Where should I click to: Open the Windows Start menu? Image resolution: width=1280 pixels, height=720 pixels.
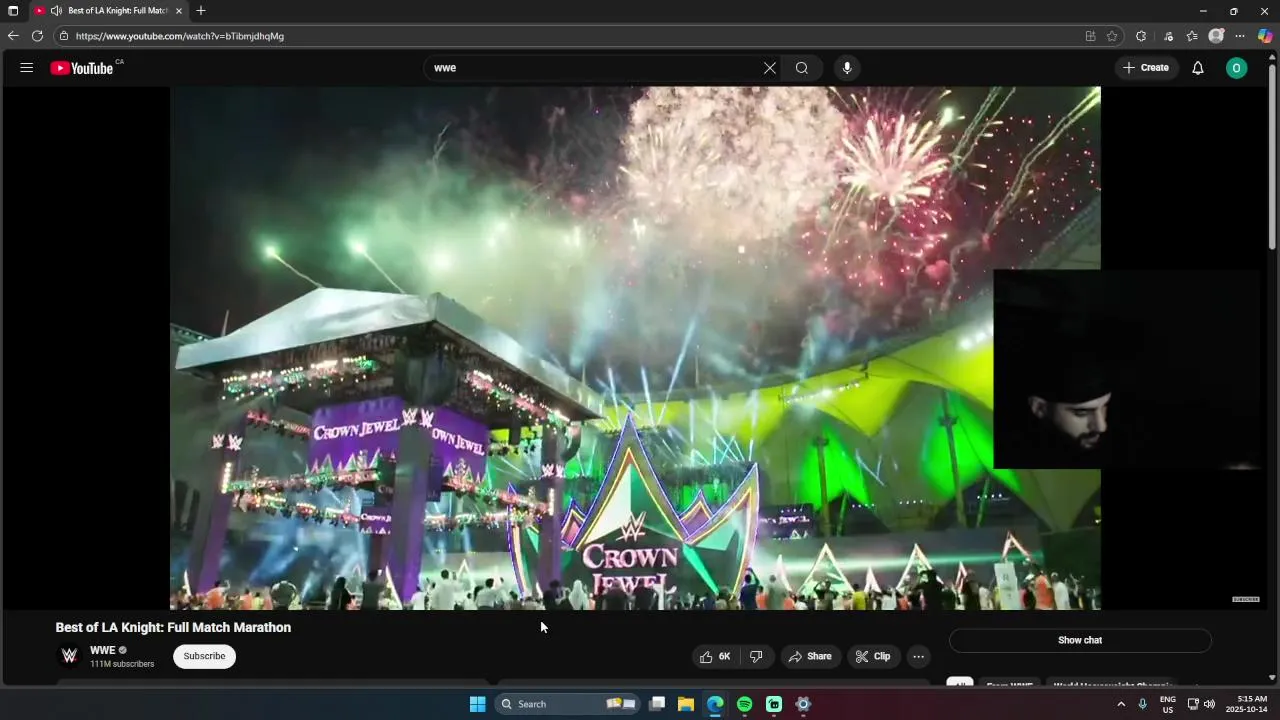point(478,704)
